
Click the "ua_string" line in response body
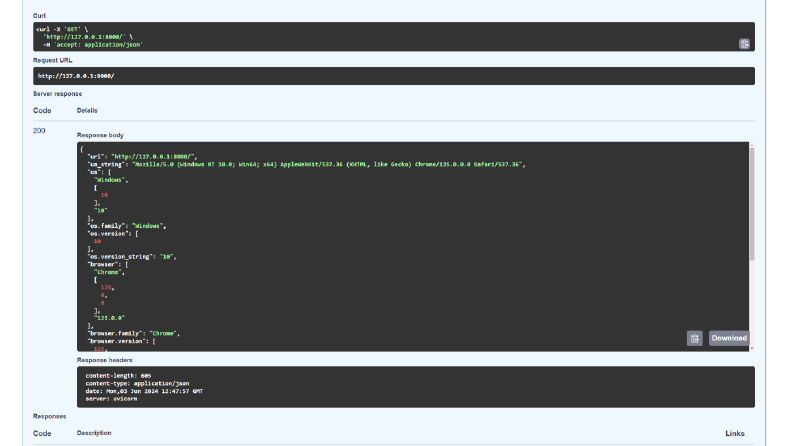click(306, 164)
